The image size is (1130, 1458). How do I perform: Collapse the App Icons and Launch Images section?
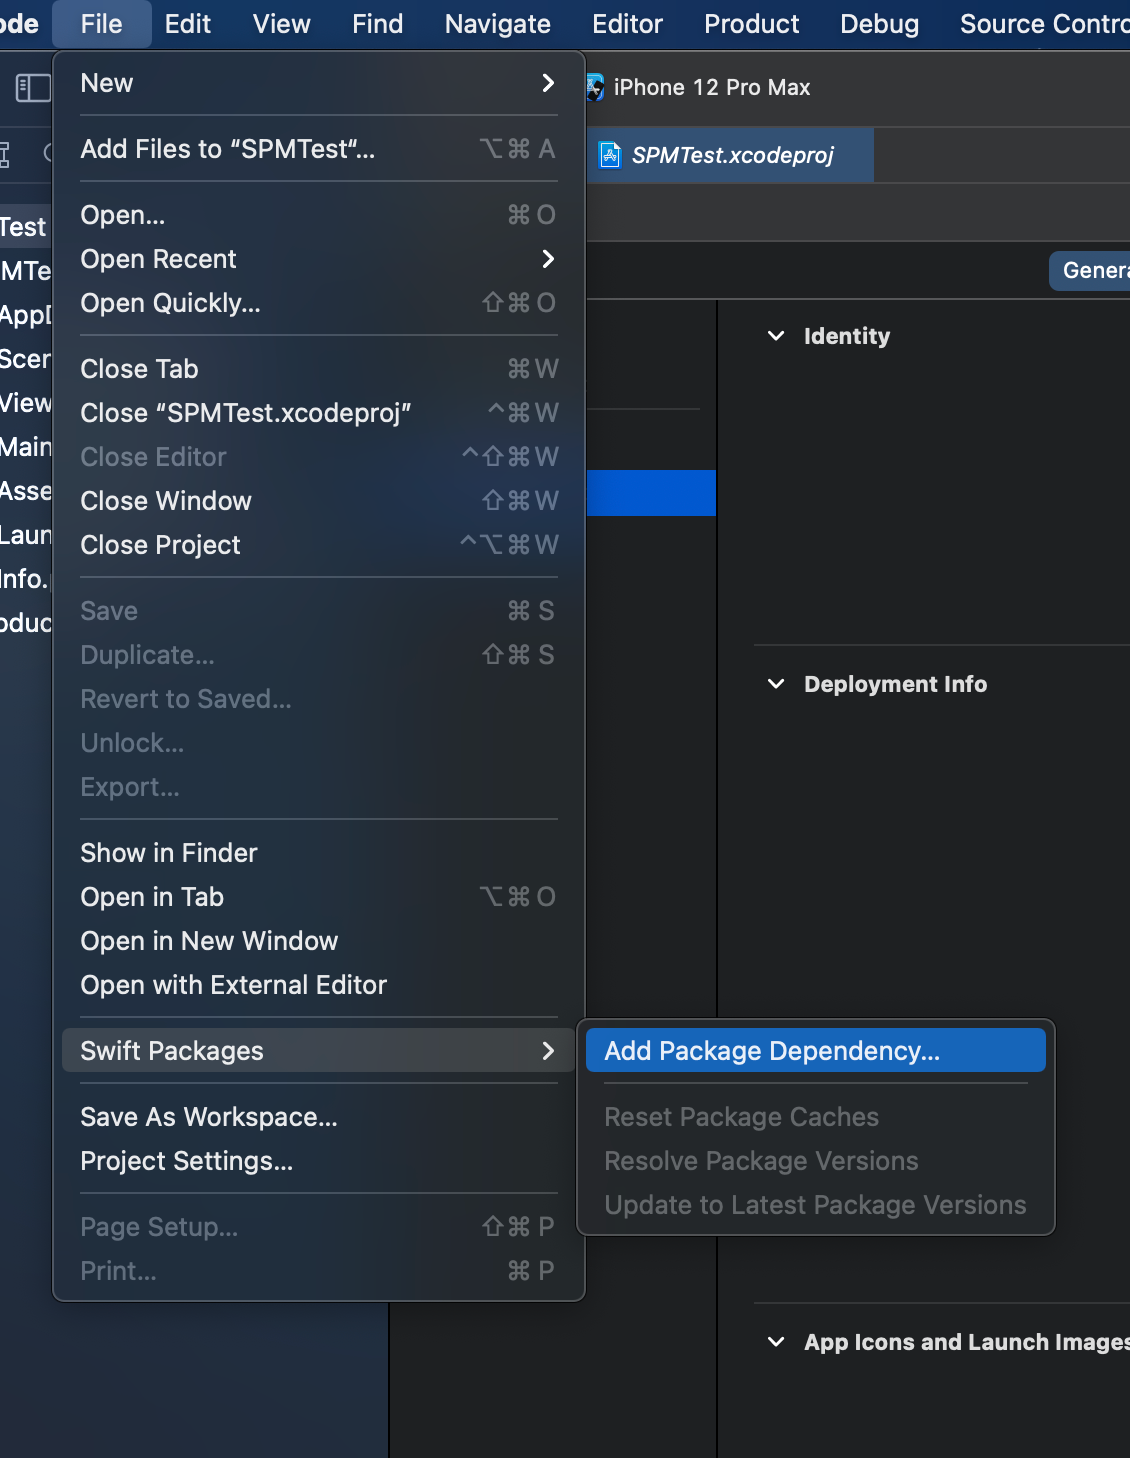click(x=777, y=1342)
